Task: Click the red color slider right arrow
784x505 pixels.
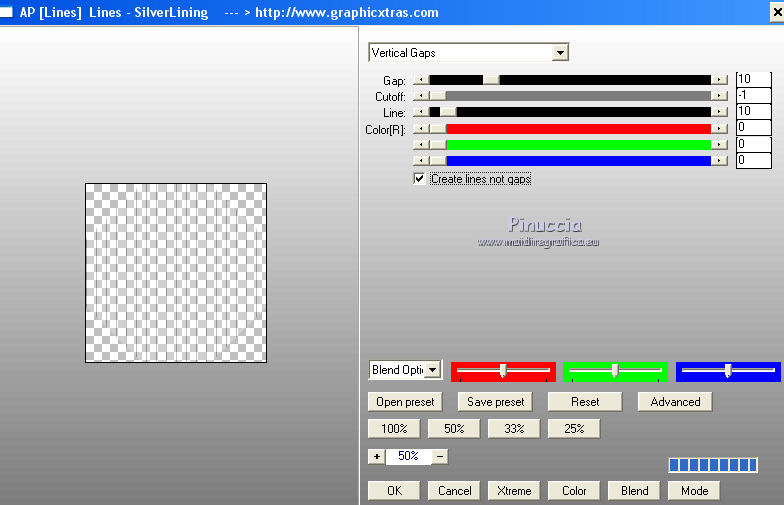Action: pyautogui.click(x=719, y=129)
